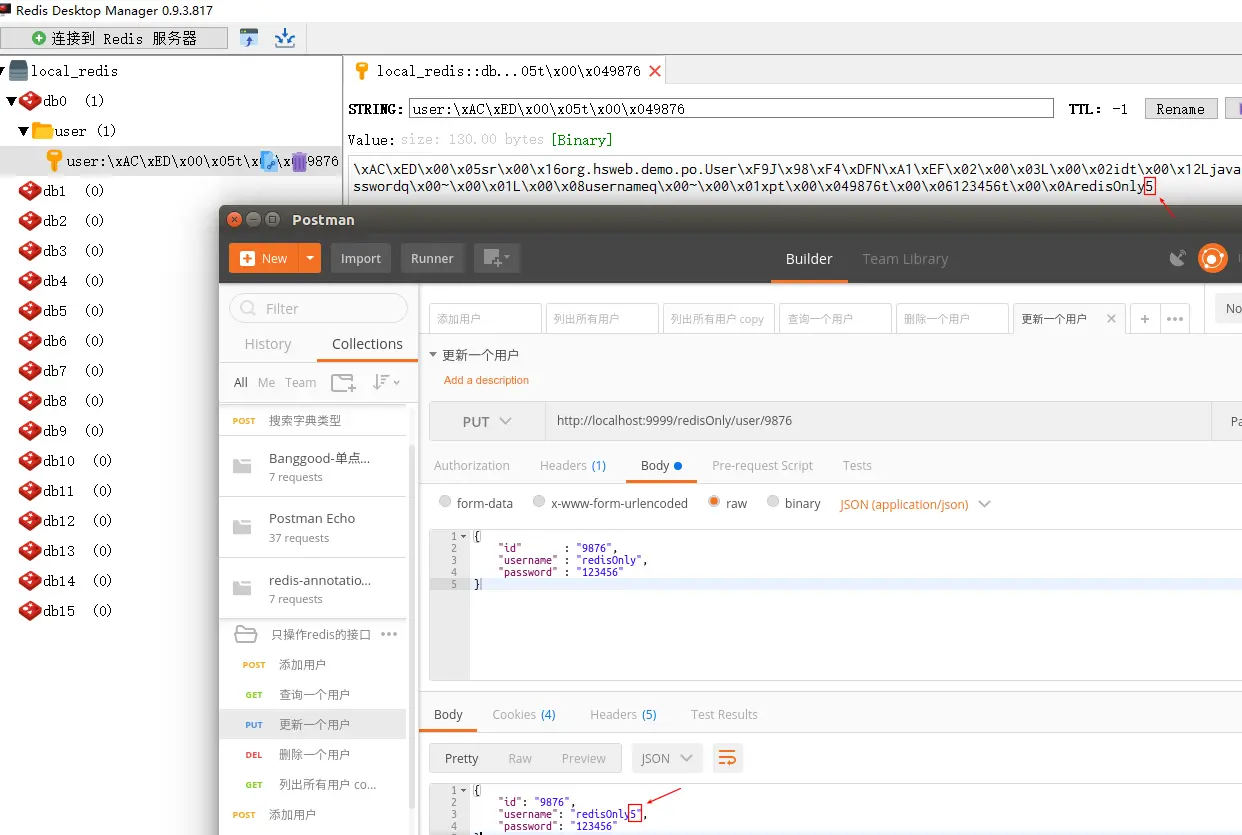Screen dimensions: 1242x835
Task: Open the response Cookies (4) tab
Action: [524, 714]
